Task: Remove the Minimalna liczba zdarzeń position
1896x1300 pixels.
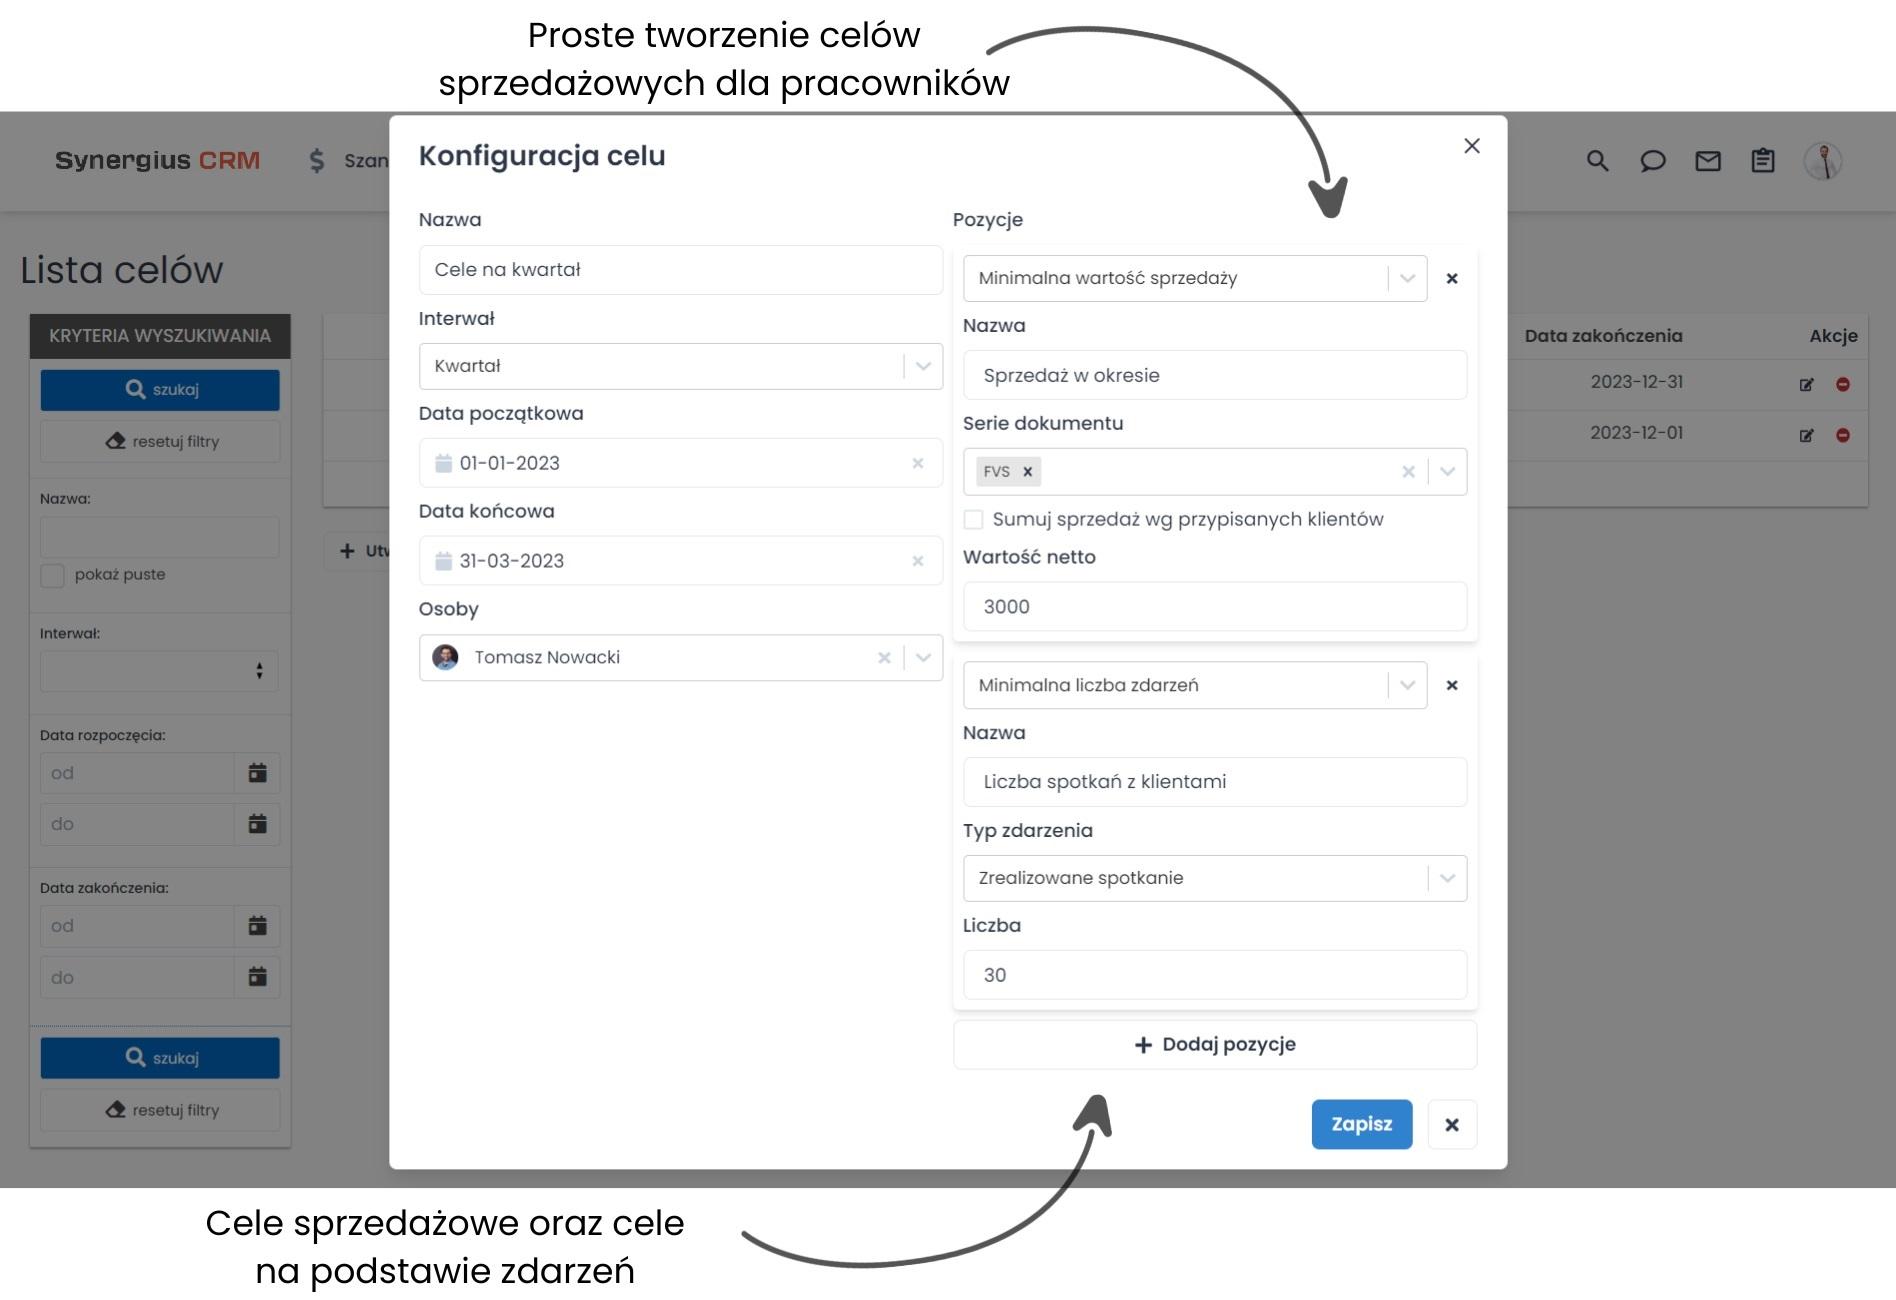Action: 1452,685
